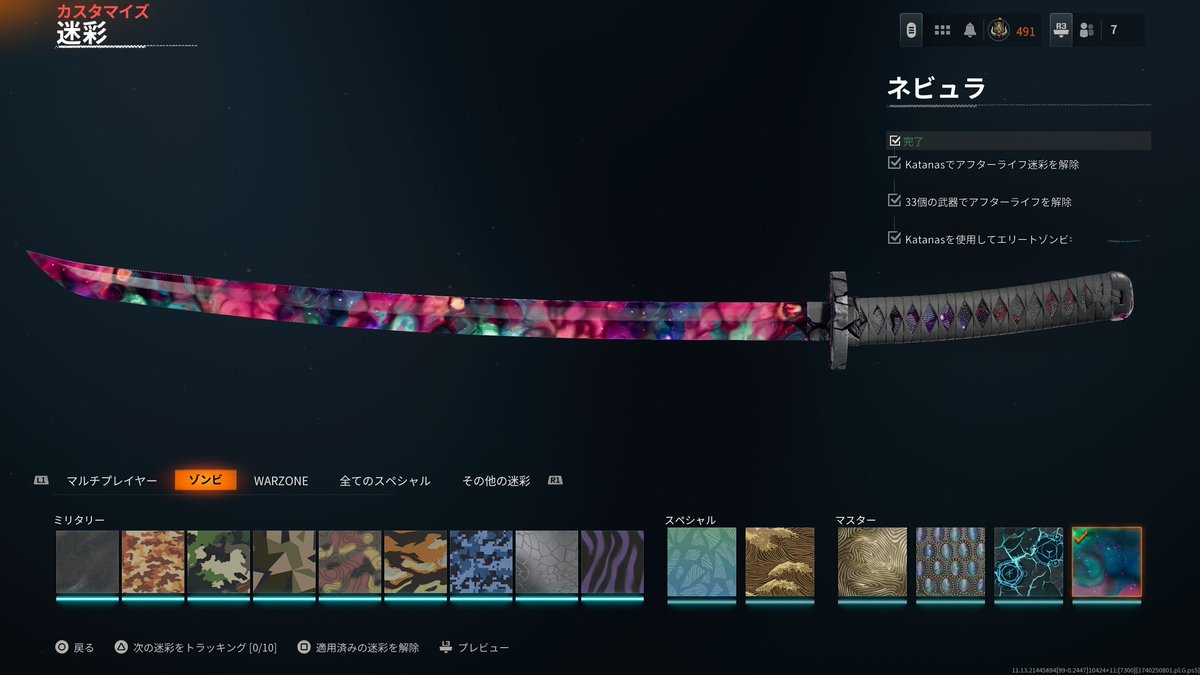Screen dimensions: 1200x675
Task: Open the grid apps icon in top bar
Action: click(942, 30)
